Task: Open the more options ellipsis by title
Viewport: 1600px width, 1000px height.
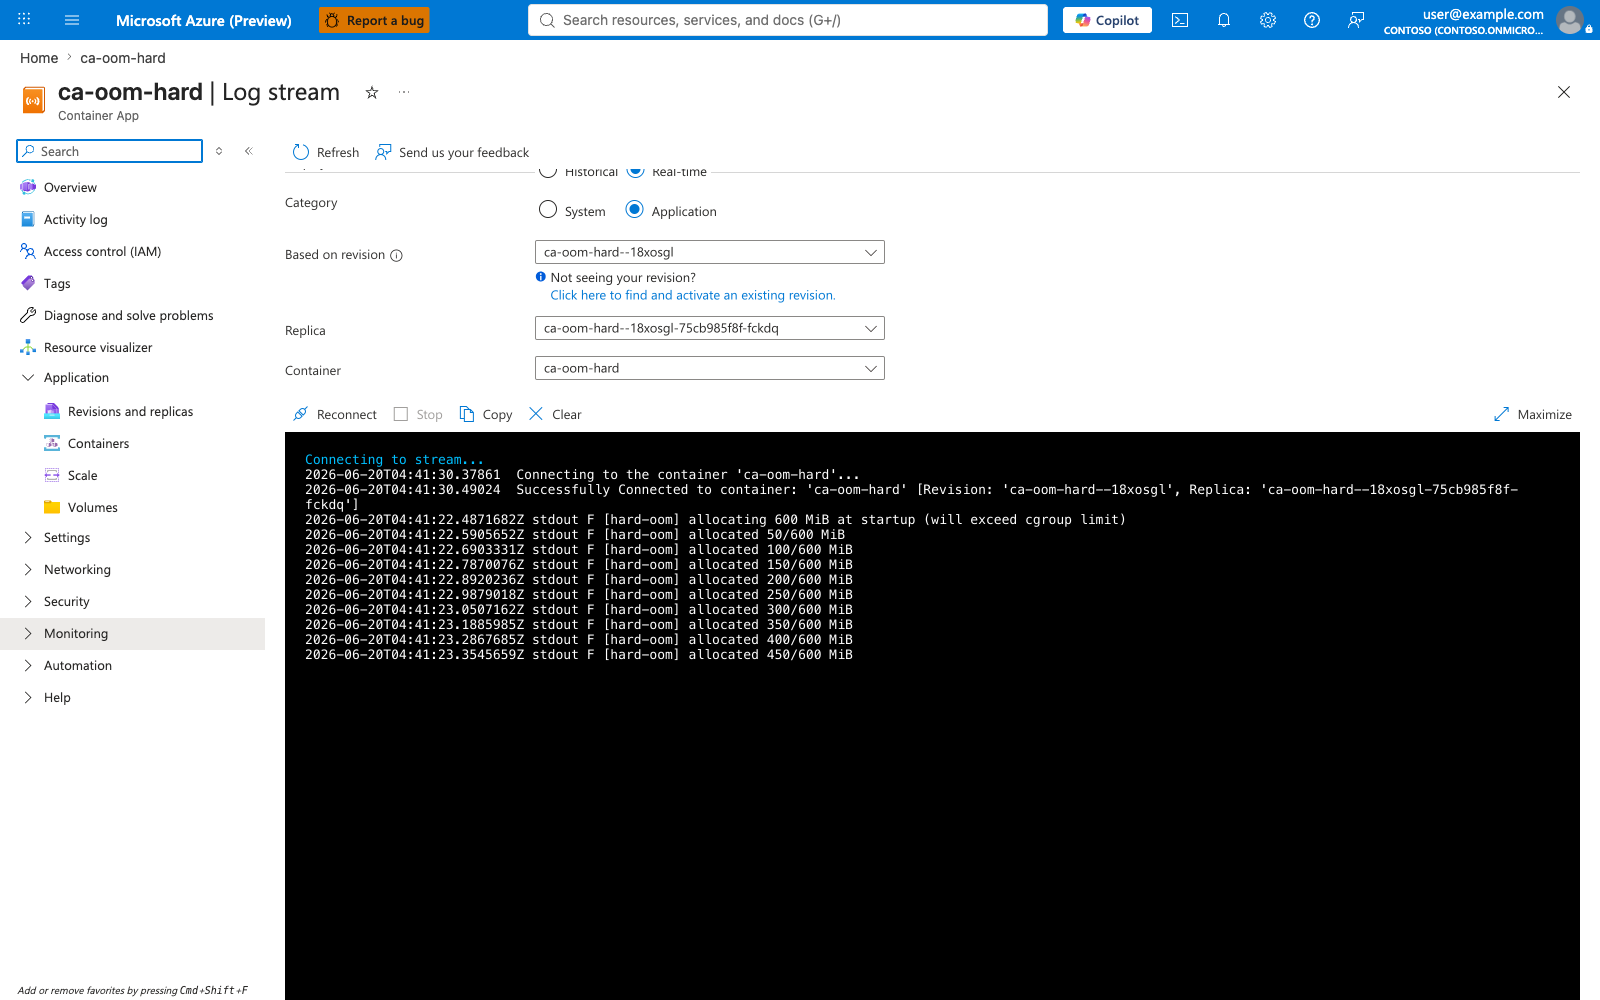Action: pyautogui.click(x=404, y=92)
